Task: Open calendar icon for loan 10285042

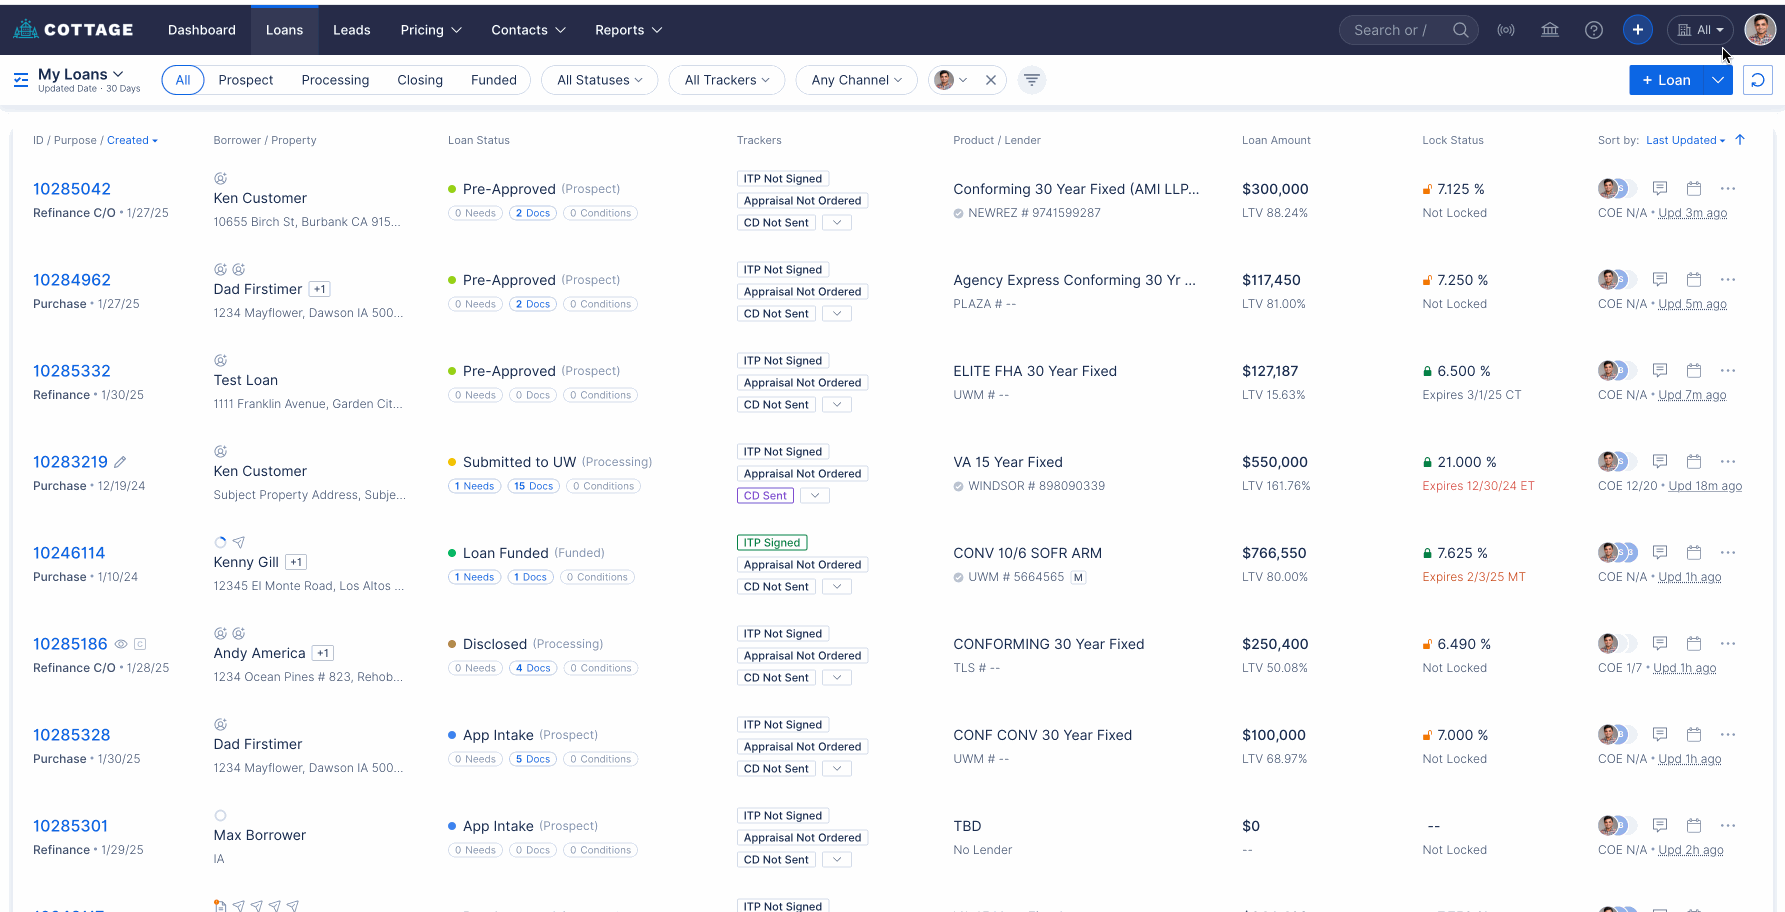Action: (1694, 188)
